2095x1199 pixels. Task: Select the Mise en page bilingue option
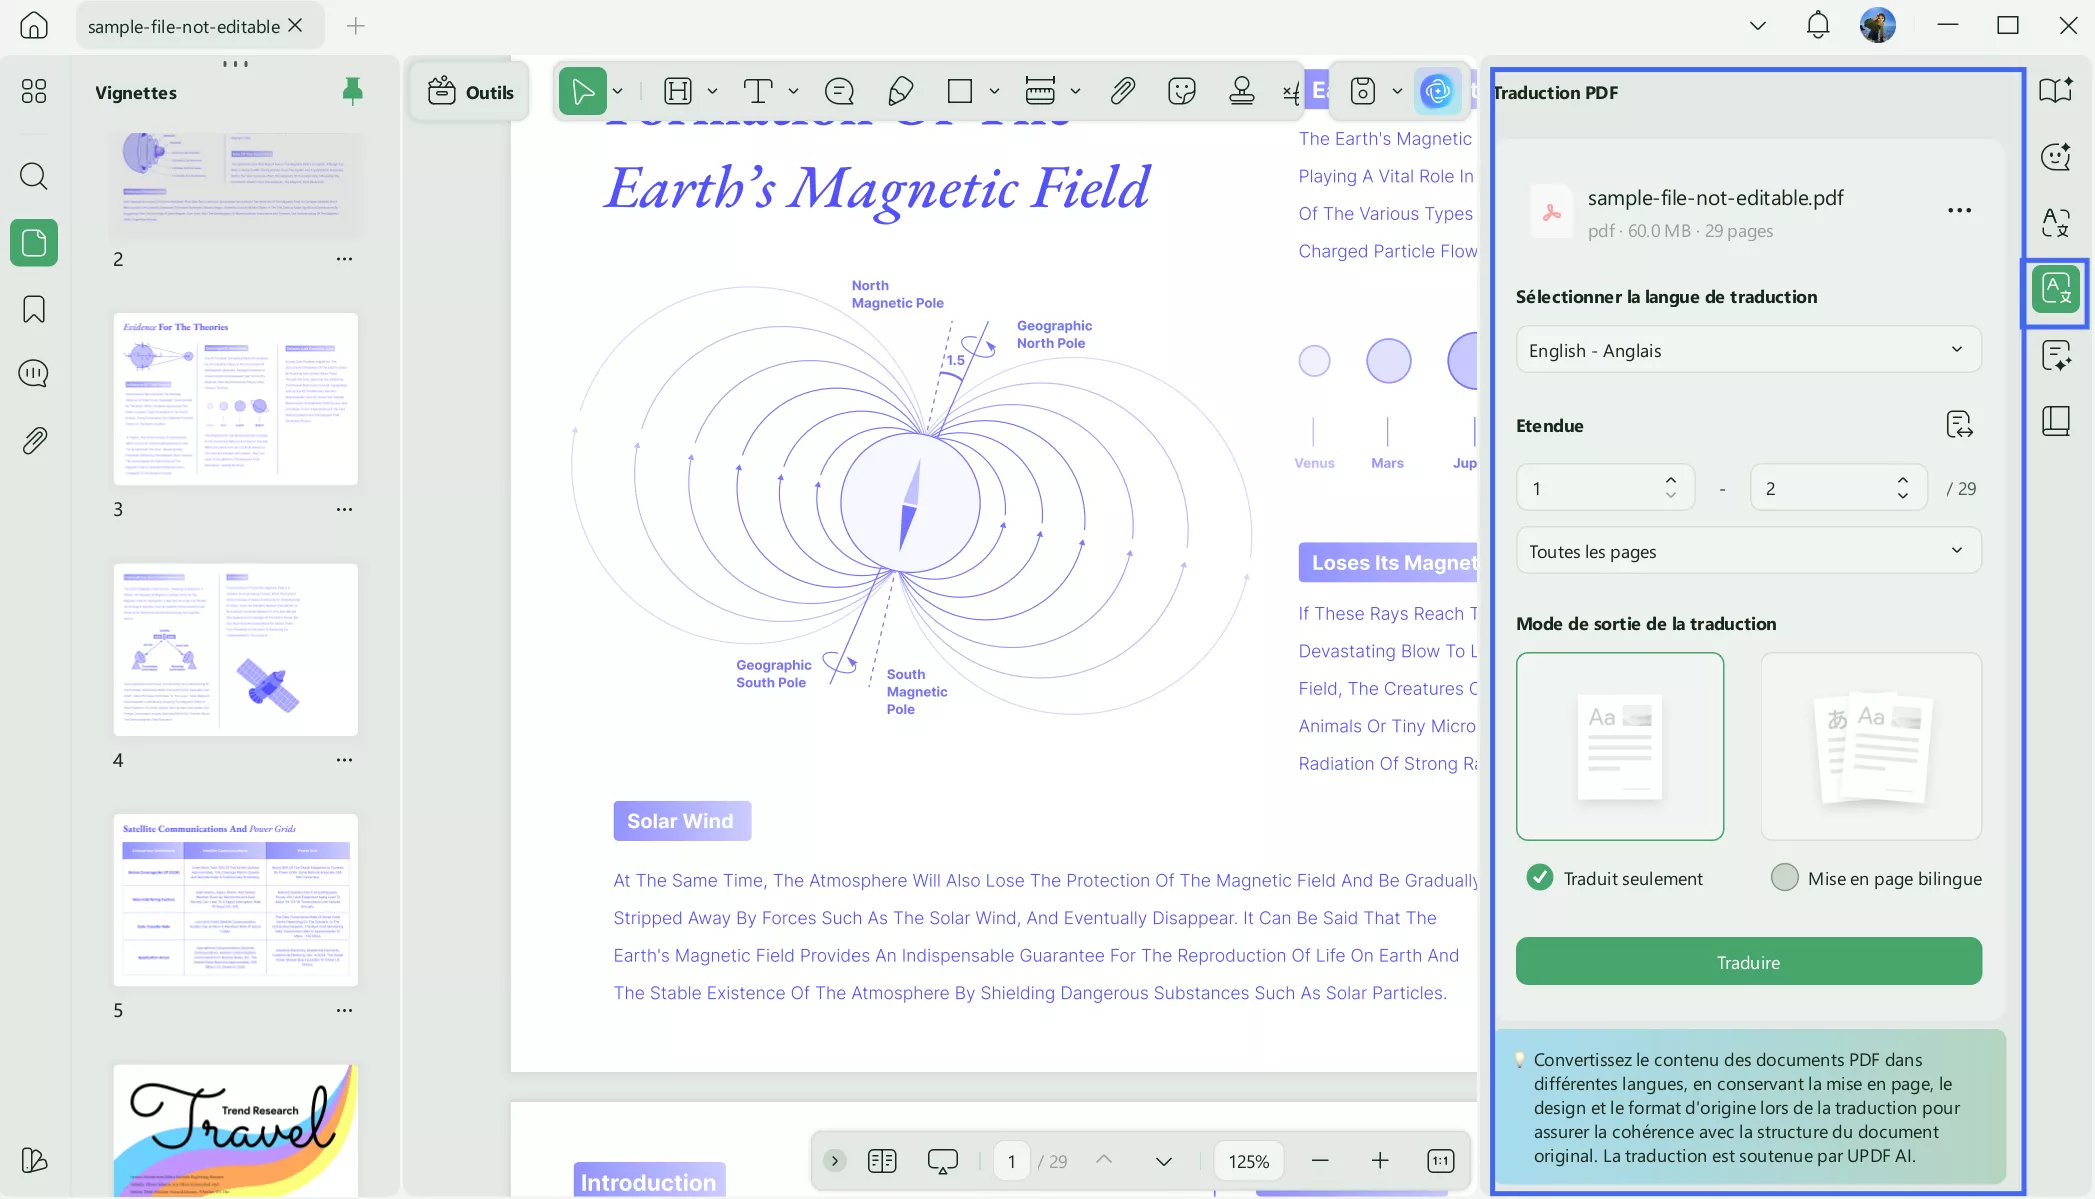1784,878
